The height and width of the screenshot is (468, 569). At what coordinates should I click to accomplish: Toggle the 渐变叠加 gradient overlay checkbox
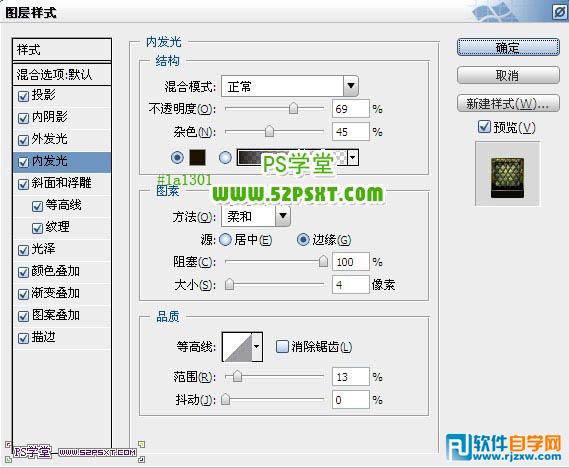(x=23, y=294)
